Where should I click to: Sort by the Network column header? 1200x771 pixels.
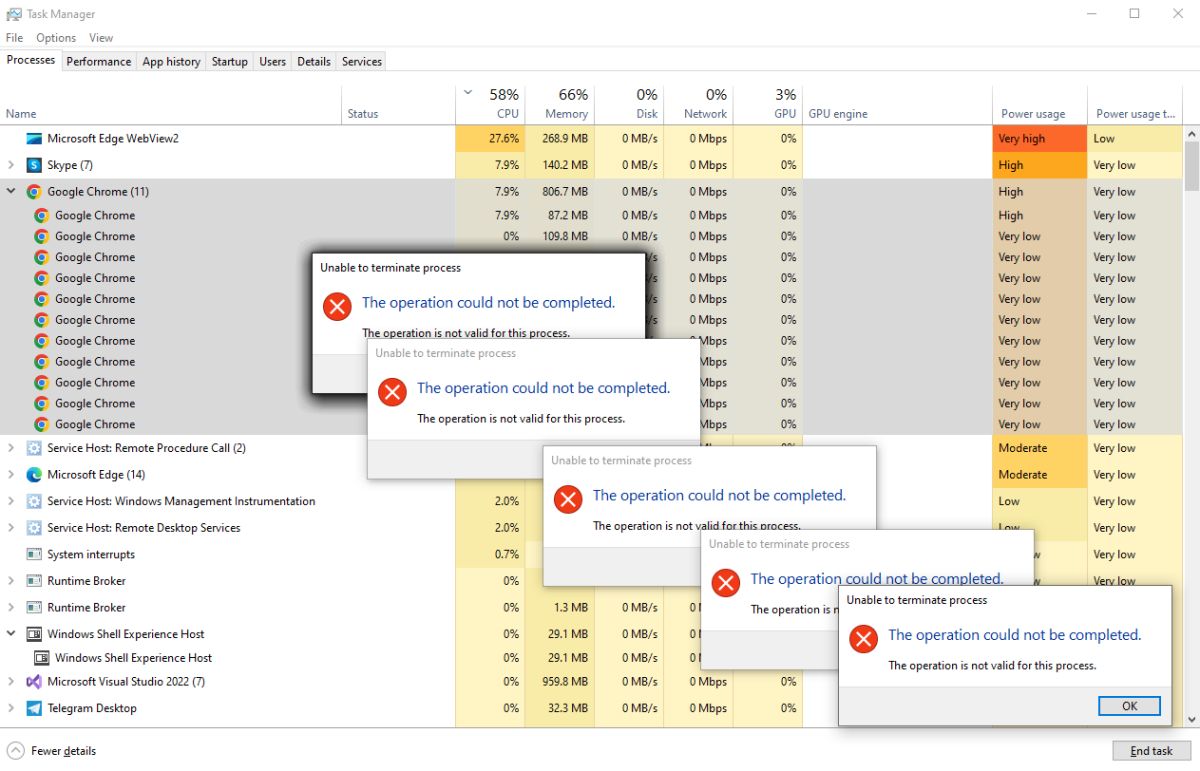pos(698,103)
